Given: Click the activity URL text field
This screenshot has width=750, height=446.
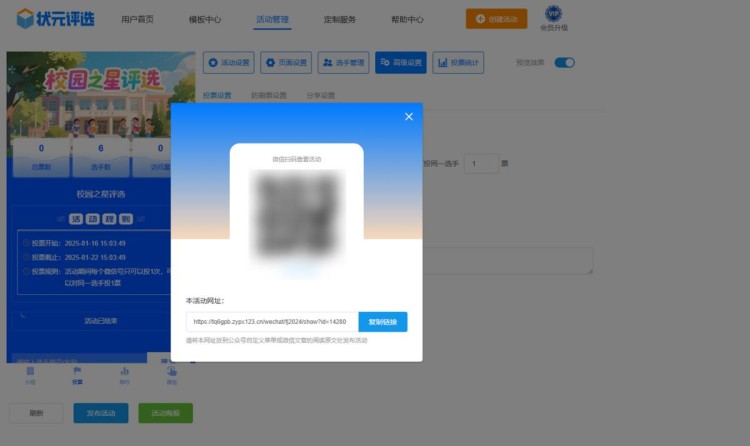Looking at the screenshot, I should tap(270, 322).
